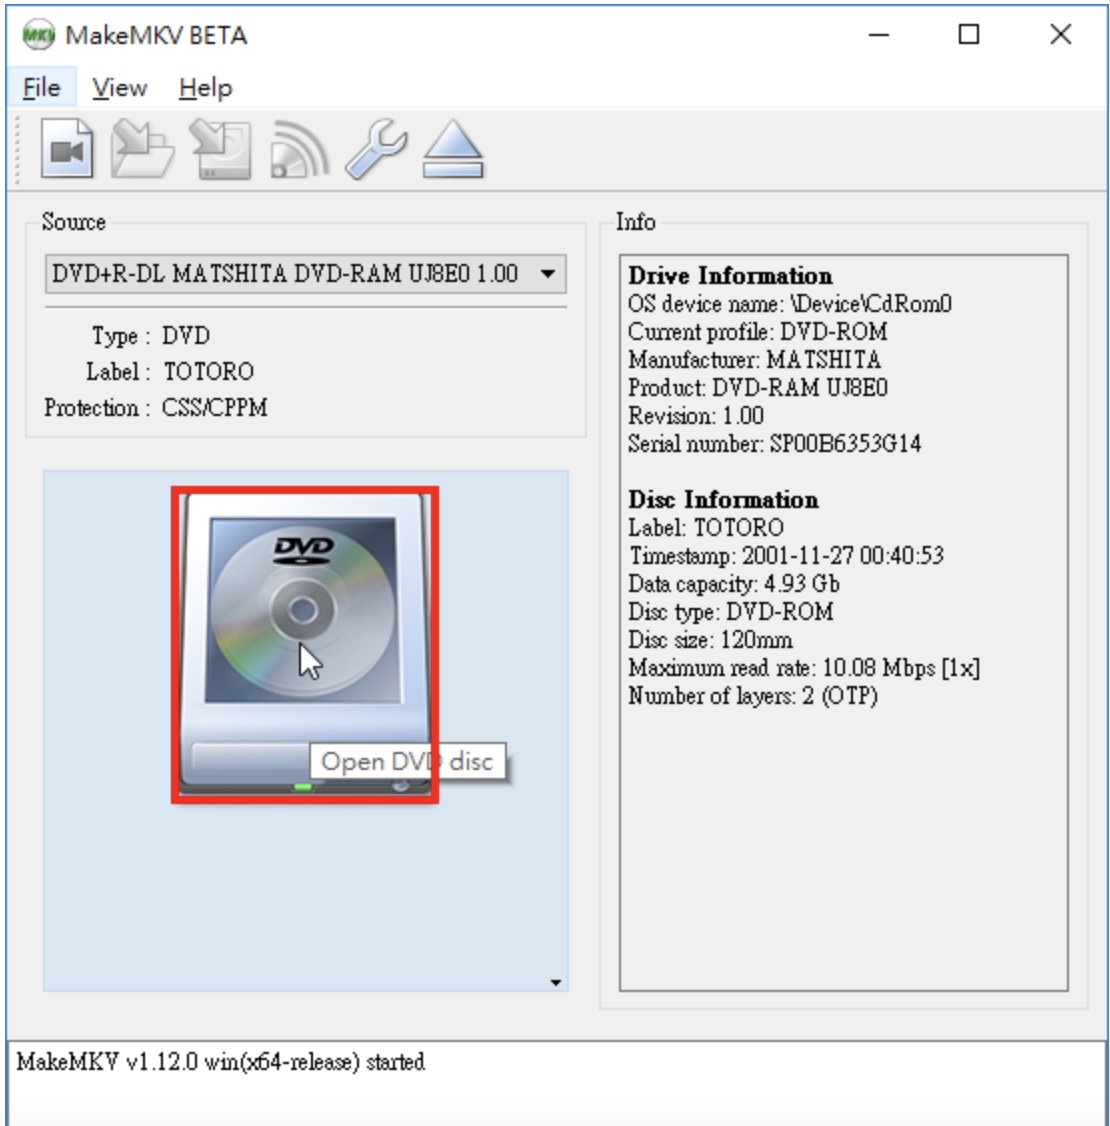Open video files toolbar icon
This screenshot has width=1110, height=1126.
pyautogui.click(x=67, y=149)
